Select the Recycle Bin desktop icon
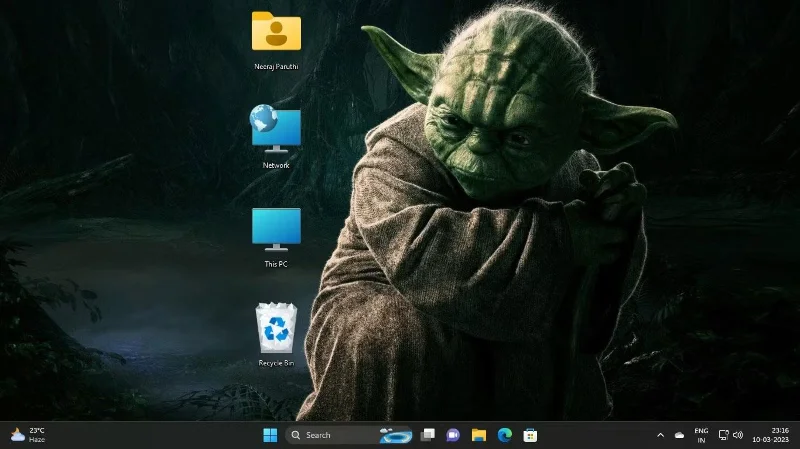Screen dimensions: 800x449 click(x=276, y=328)
